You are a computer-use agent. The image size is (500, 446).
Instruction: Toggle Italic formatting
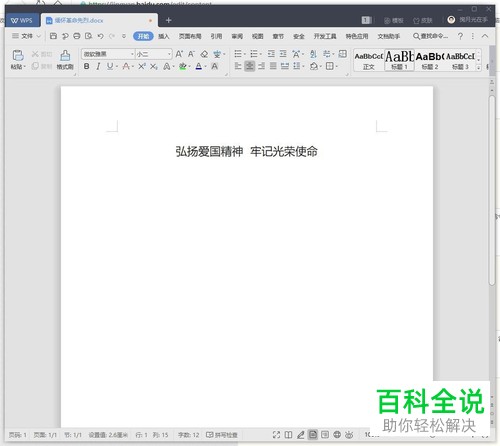(x=98, y=66)
